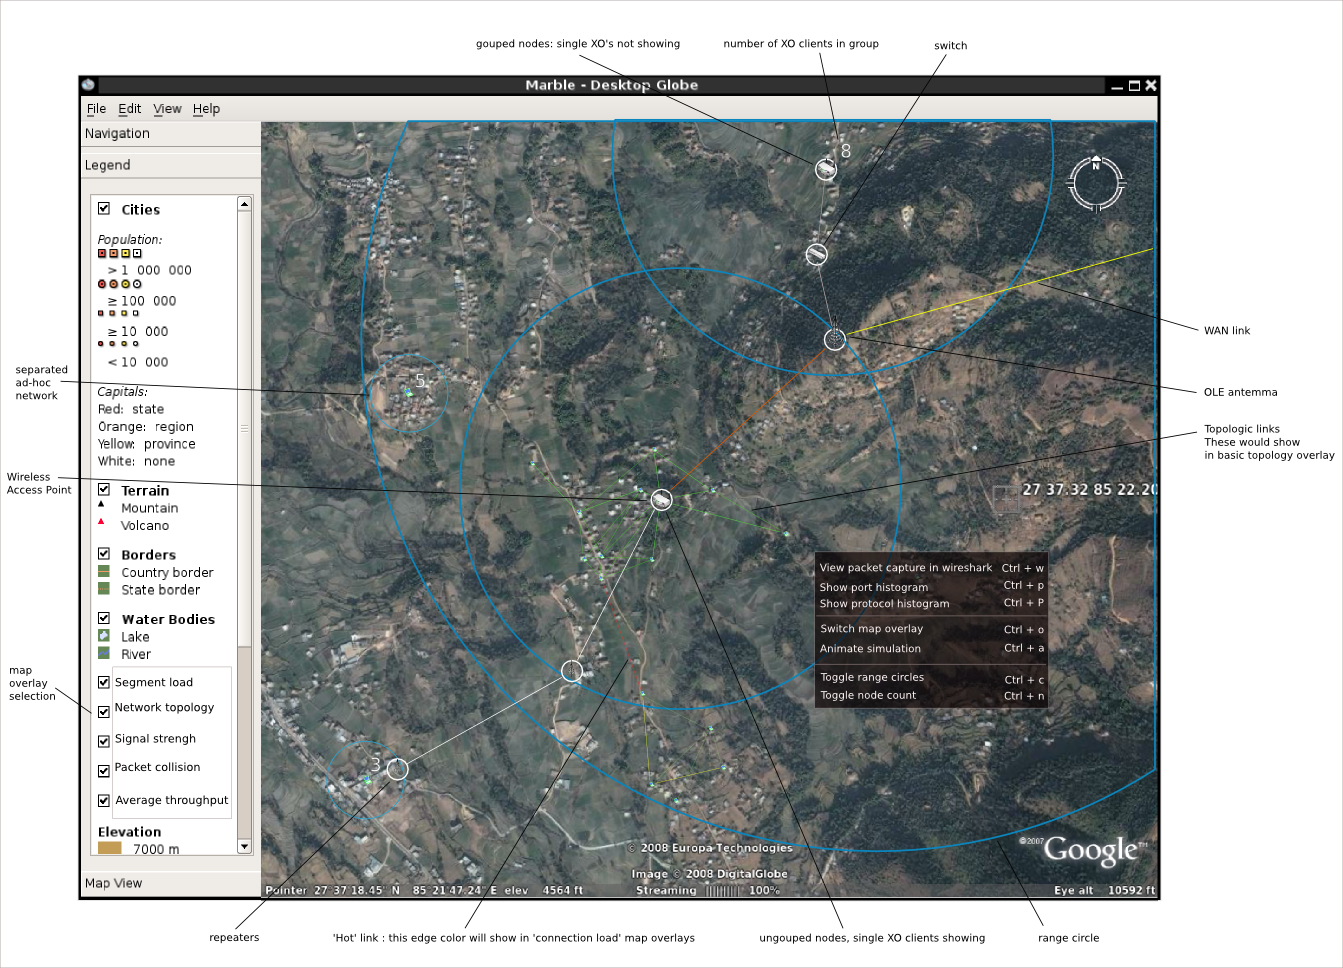
Task: Choose Toggle range circles in context menu
Action: click(872, 677)
